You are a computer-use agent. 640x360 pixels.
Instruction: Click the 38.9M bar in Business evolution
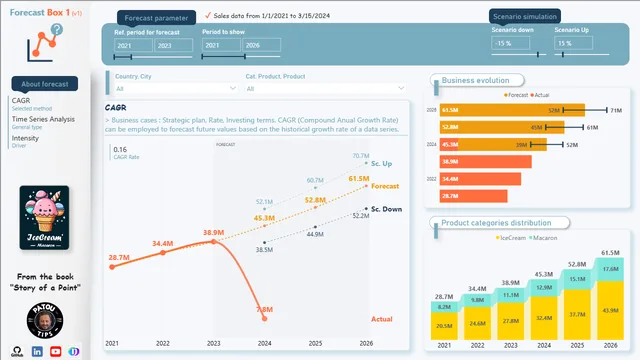coord(486,162)
